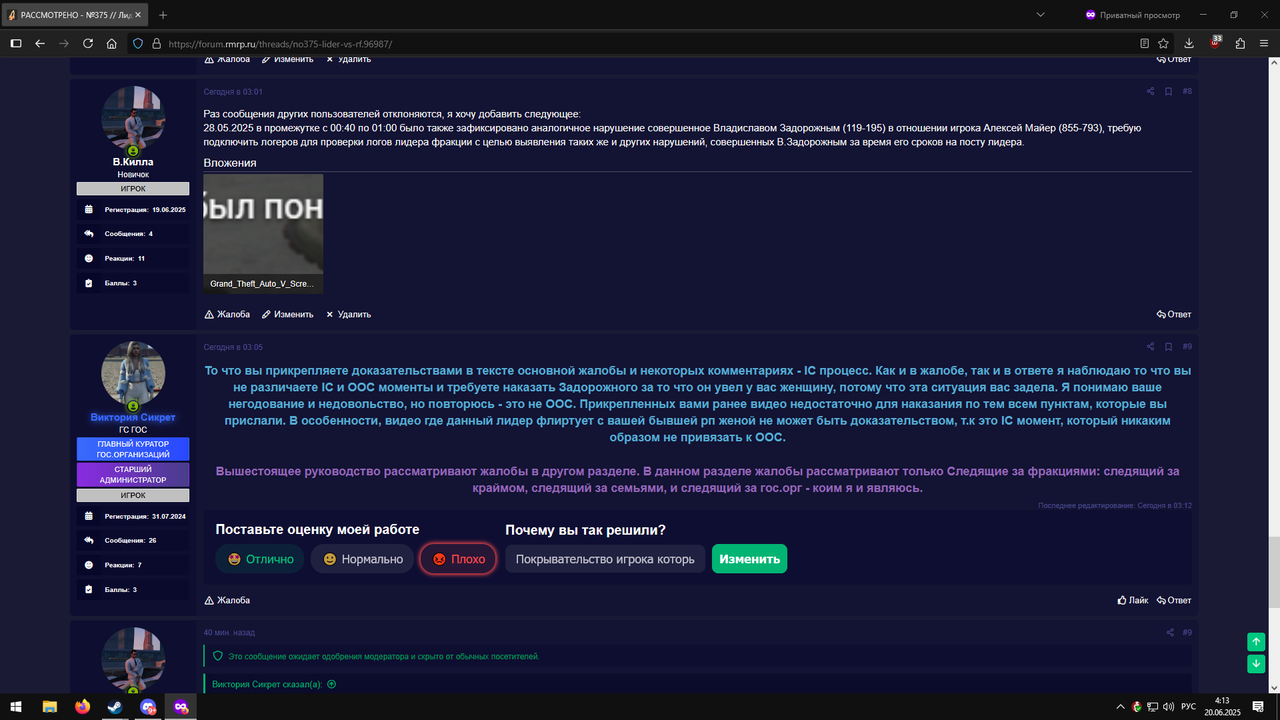Go to homepage using the home icon
This screenshot has width=1280, height=720.
tap(110, 43)
